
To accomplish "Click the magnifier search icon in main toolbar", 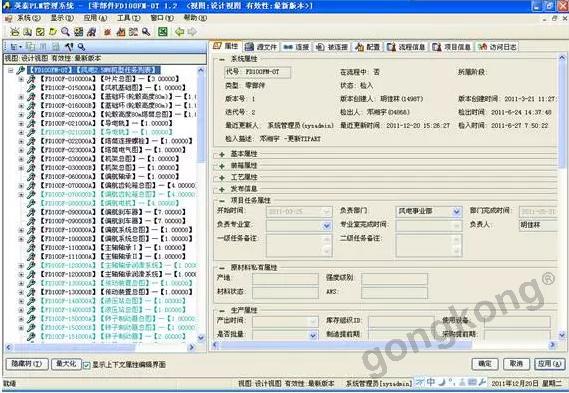I will (x=65, y=32).
